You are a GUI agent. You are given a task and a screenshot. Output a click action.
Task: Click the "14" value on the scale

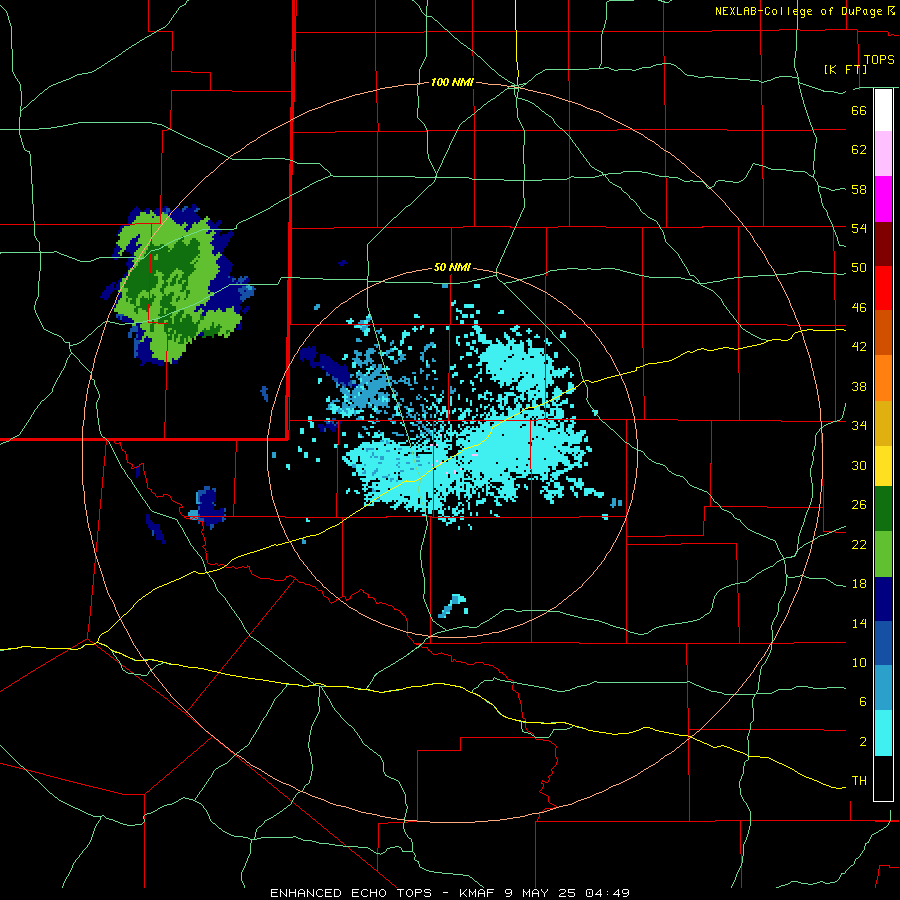coord(859,623)
